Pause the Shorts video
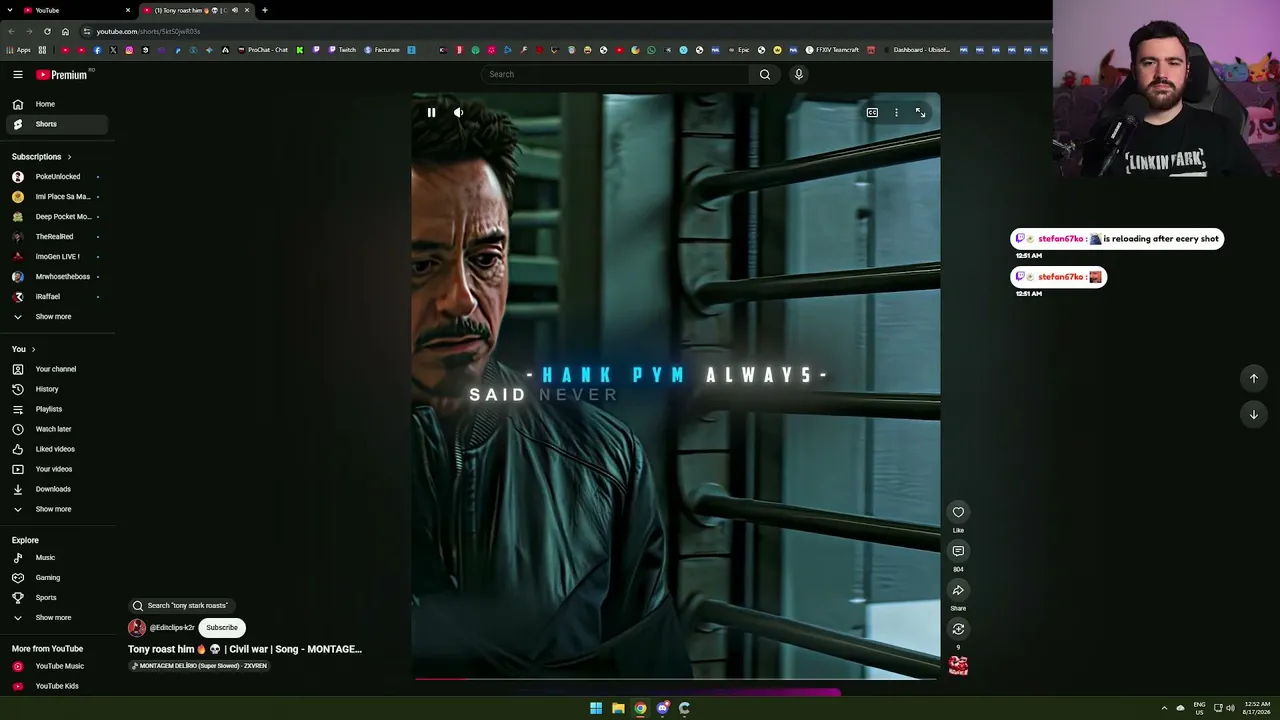1280x720 pixels. 431,113
